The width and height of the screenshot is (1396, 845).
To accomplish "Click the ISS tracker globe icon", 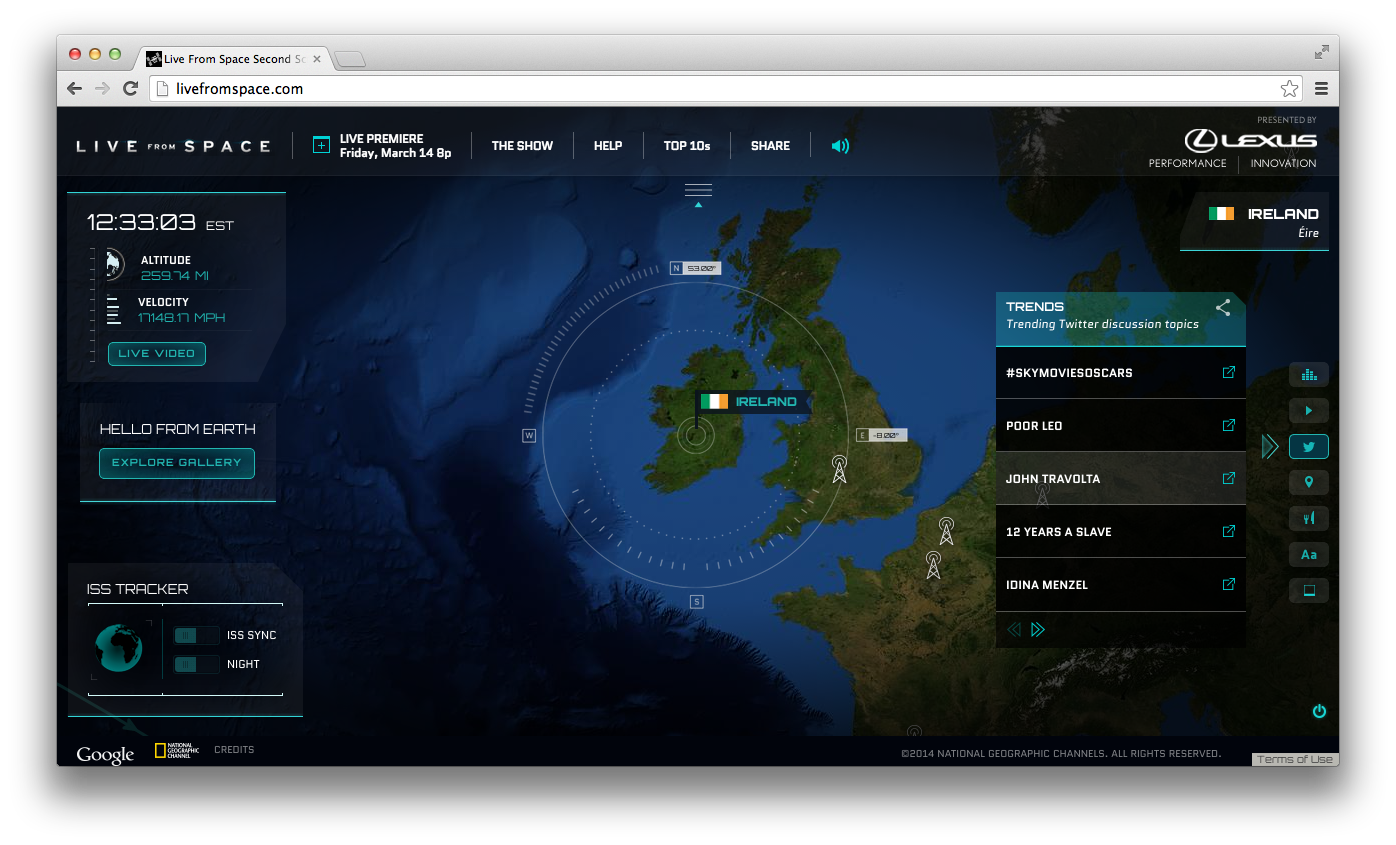I will tap(121, 648).
